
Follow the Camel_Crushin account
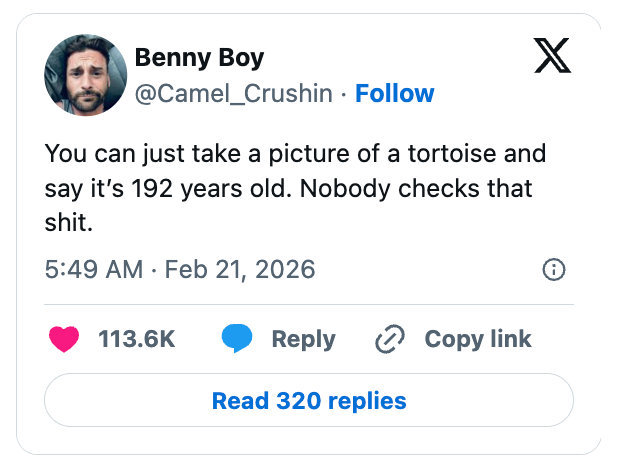pyautogui.click(x=395, y=94)
